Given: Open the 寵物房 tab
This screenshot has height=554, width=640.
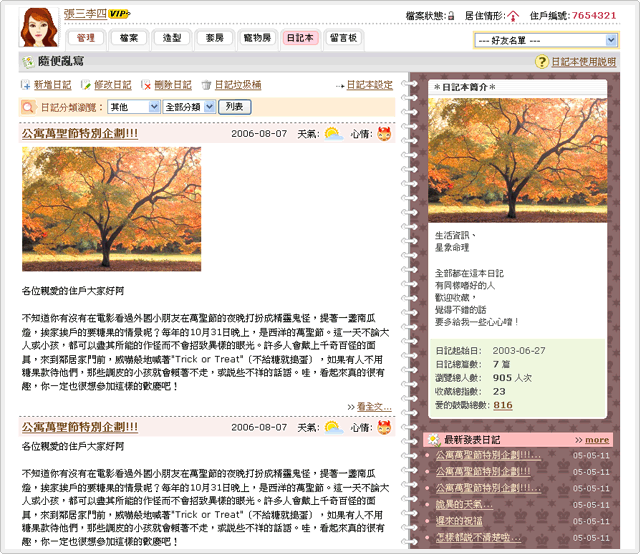Looking at the screenshot, I should coord(258,38).
